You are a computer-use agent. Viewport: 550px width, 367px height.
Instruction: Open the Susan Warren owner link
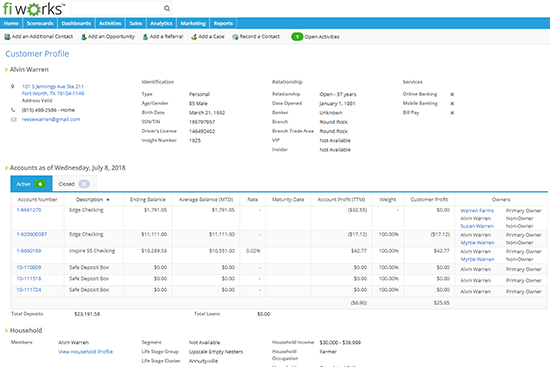(477, 226)
